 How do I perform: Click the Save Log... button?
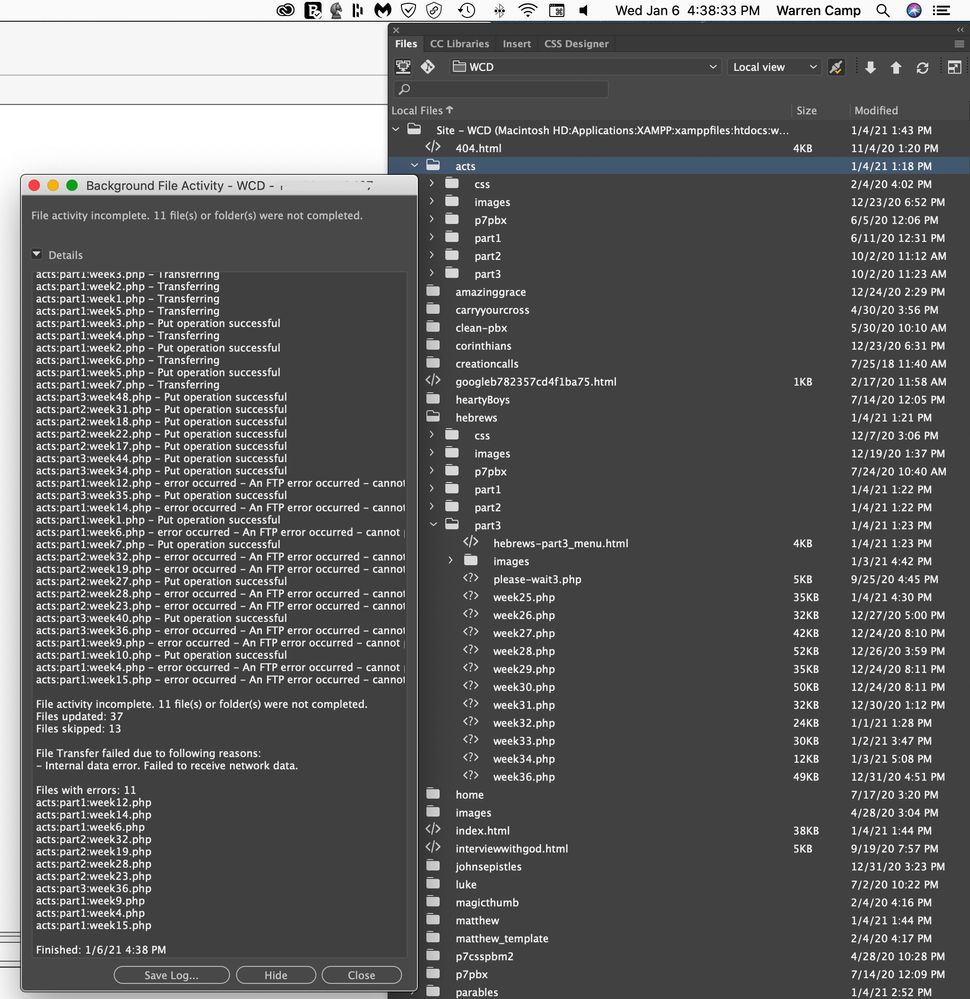(171, 975)
